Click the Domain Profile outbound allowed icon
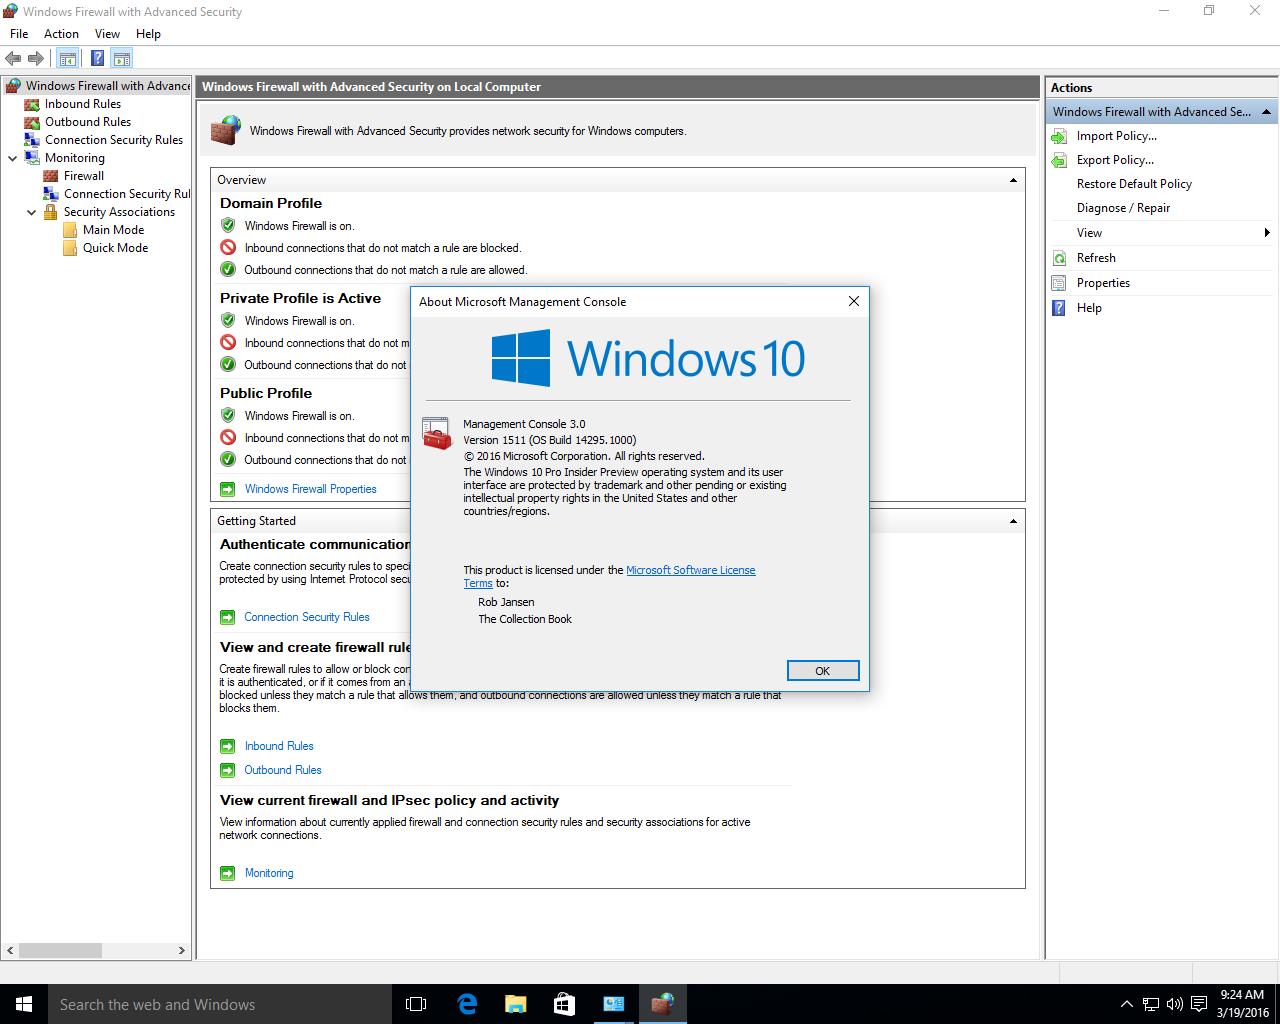This screenshot has width=1280, height=1024. coord(228,270)
